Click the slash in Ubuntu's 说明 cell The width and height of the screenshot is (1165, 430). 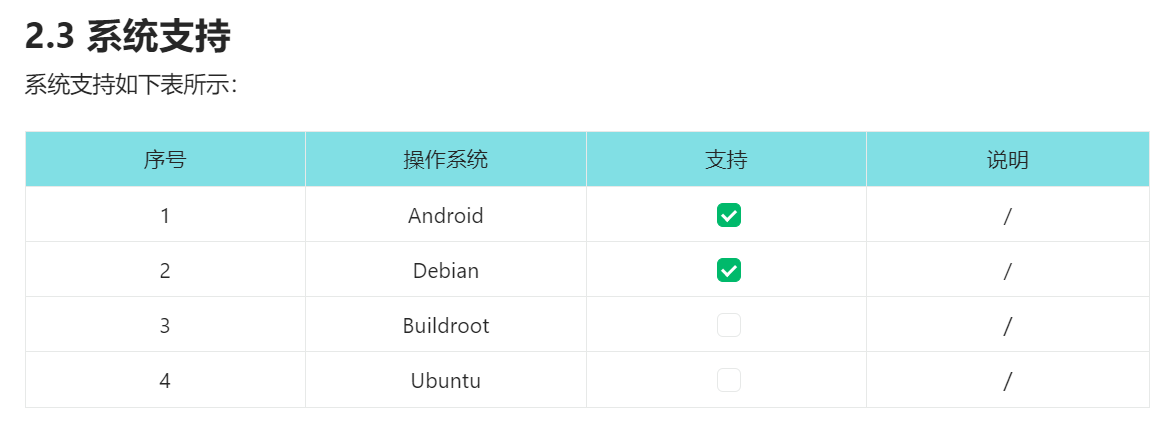point(1007,381)
